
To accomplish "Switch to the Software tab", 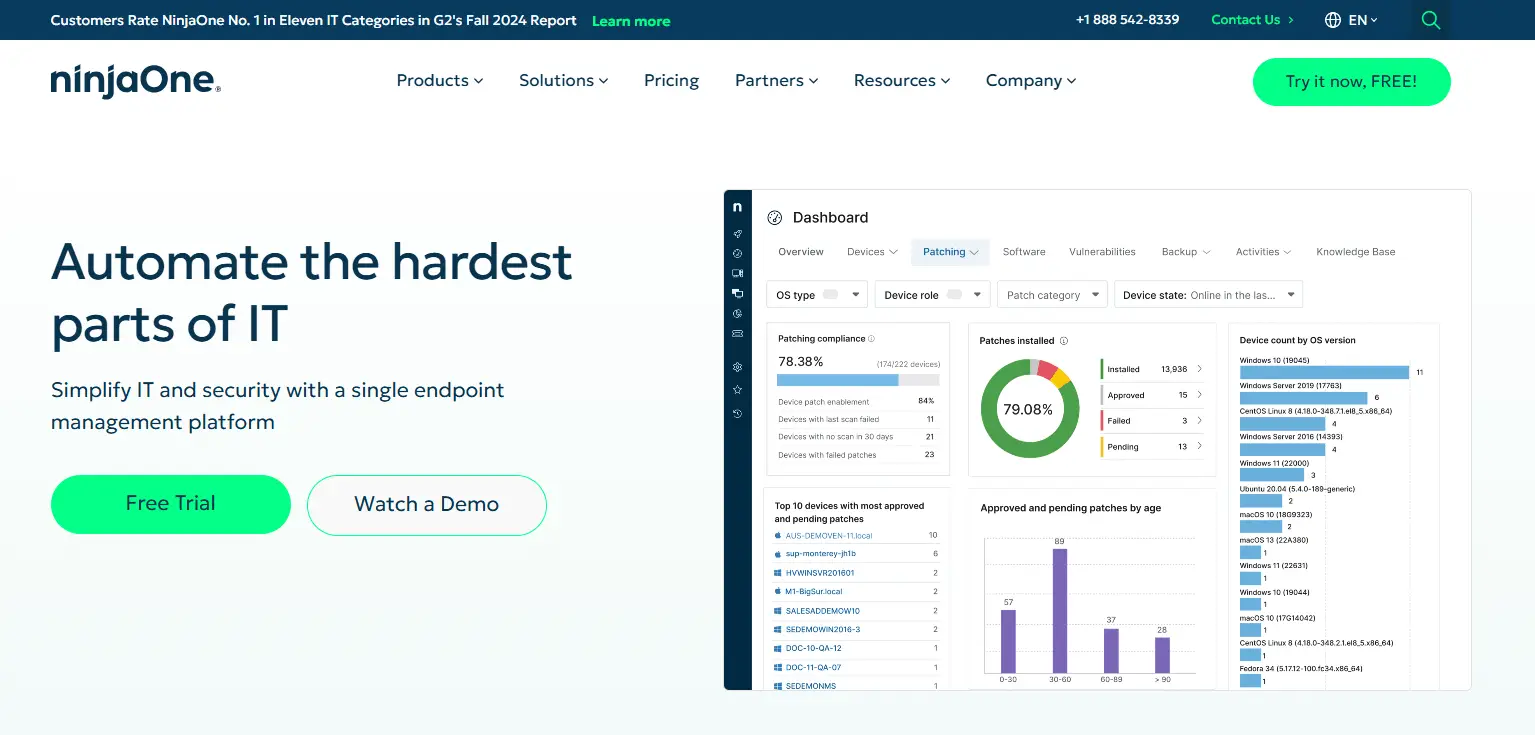I will coord(1024,252).
